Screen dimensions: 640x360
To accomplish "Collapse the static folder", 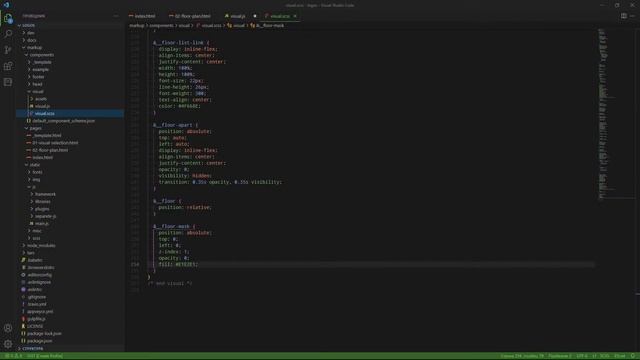I will pyautogui.click(x=35, y=165).
